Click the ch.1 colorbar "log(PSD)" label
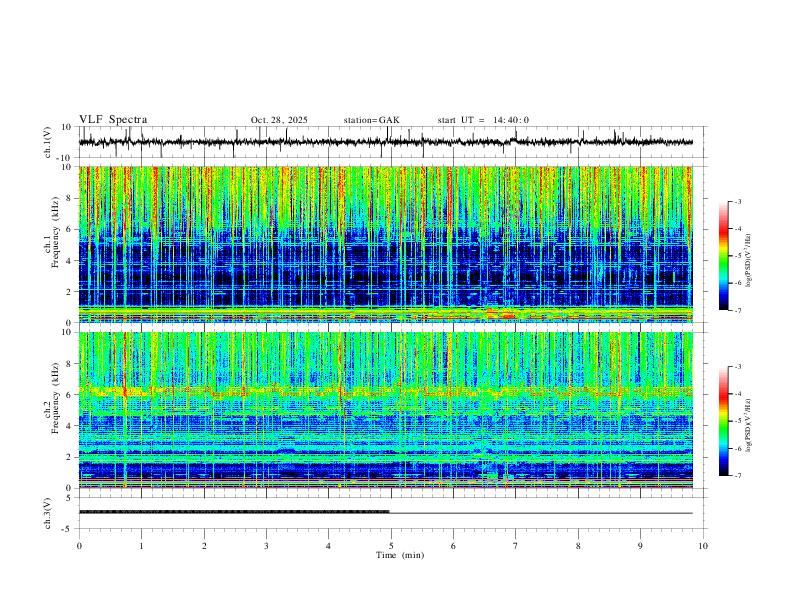The image size is (792, 612). coord(749,260)
